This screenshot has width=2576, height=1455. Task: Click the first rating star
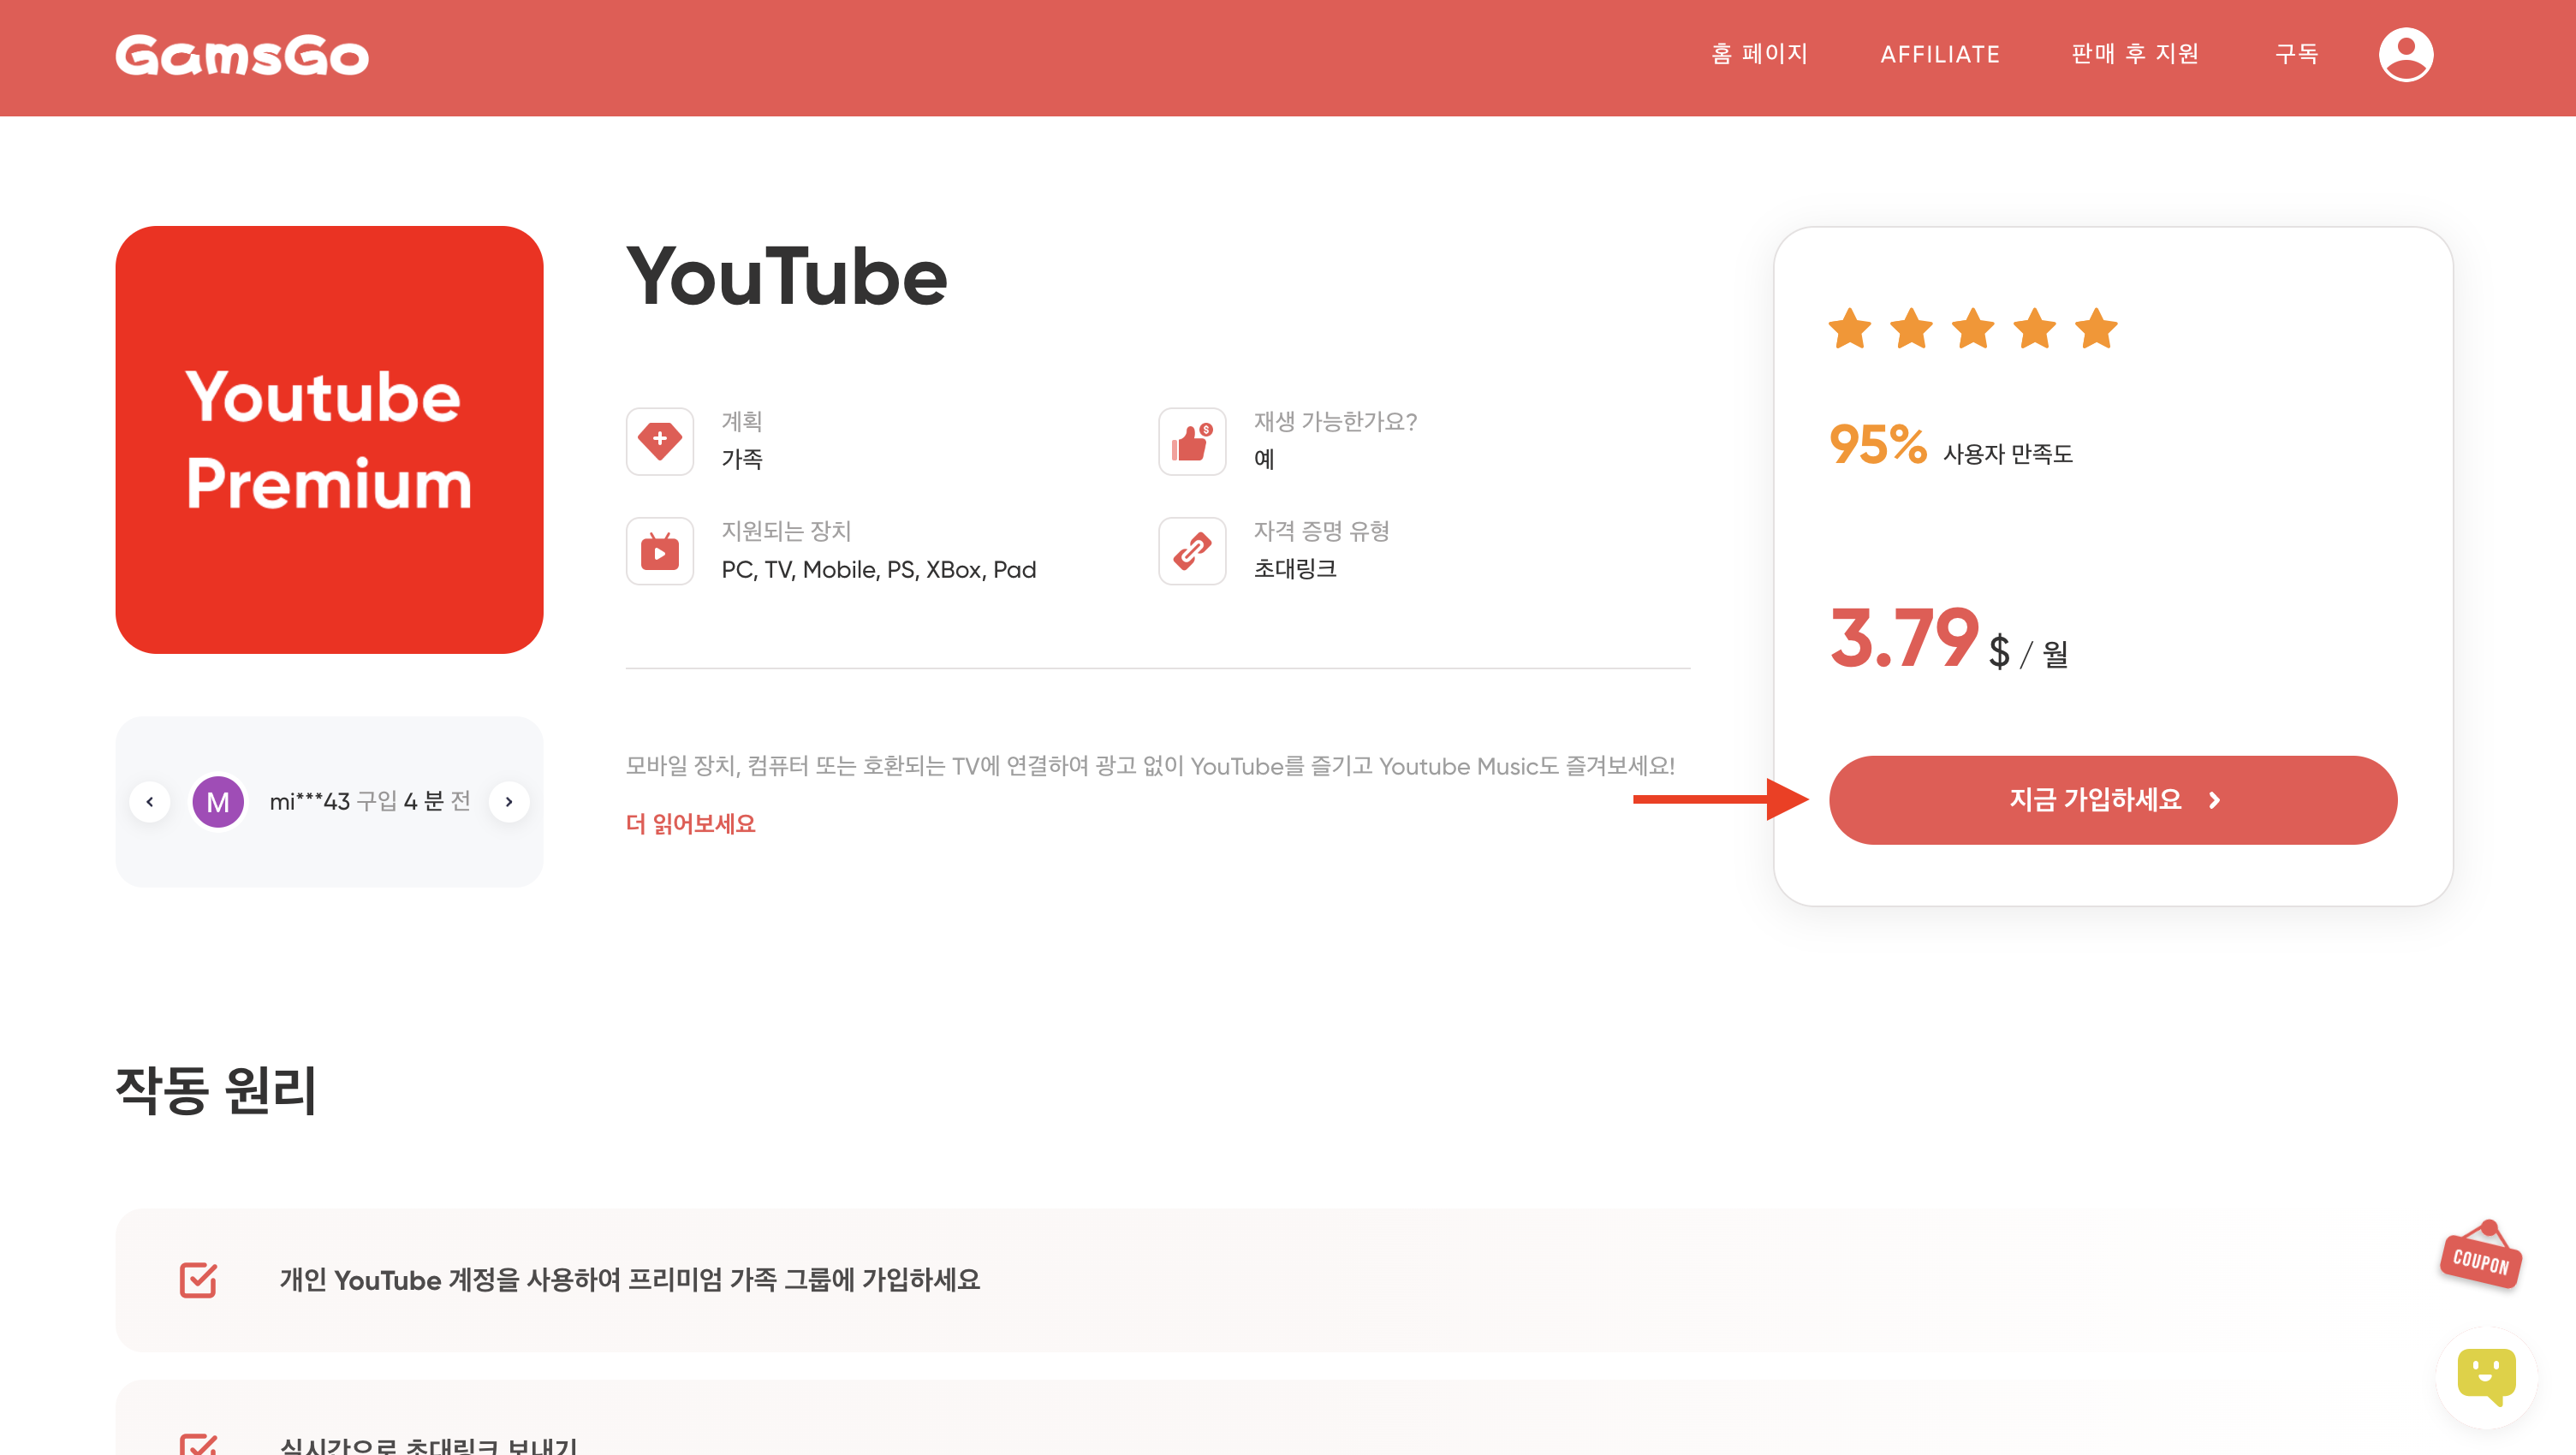tap(1850, 329)
